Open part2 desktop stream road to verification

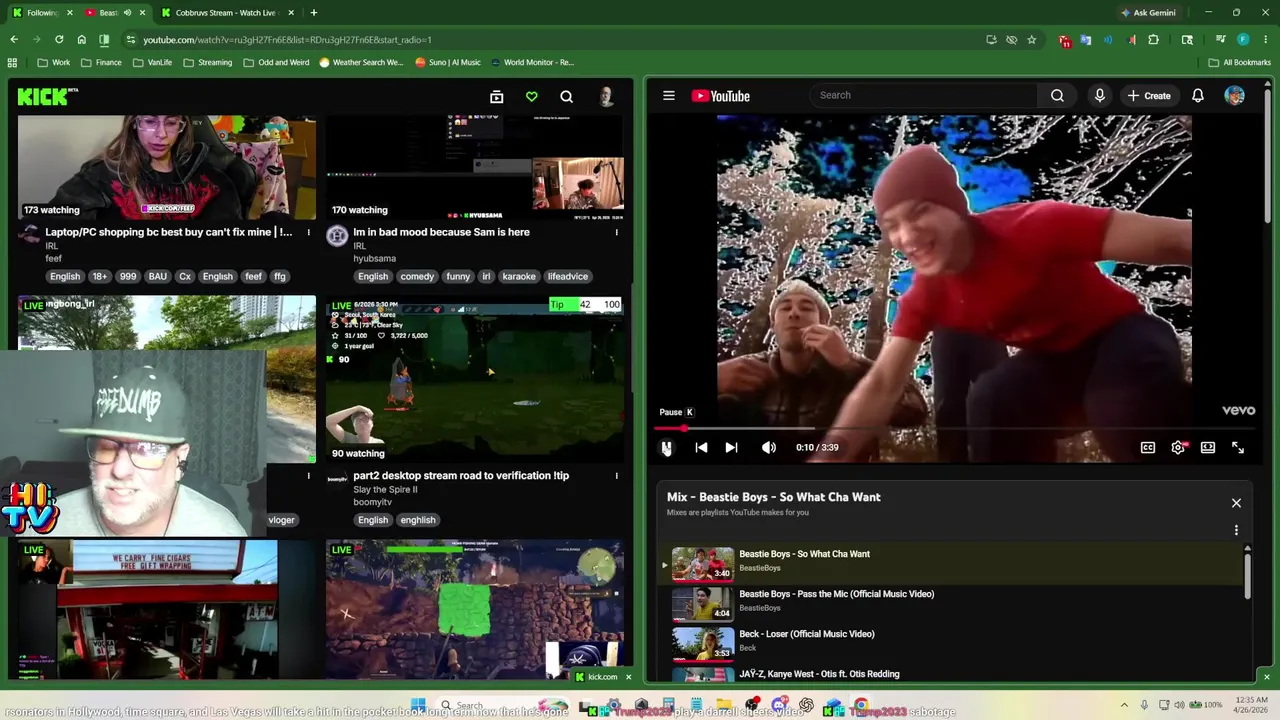click(461, 476)
